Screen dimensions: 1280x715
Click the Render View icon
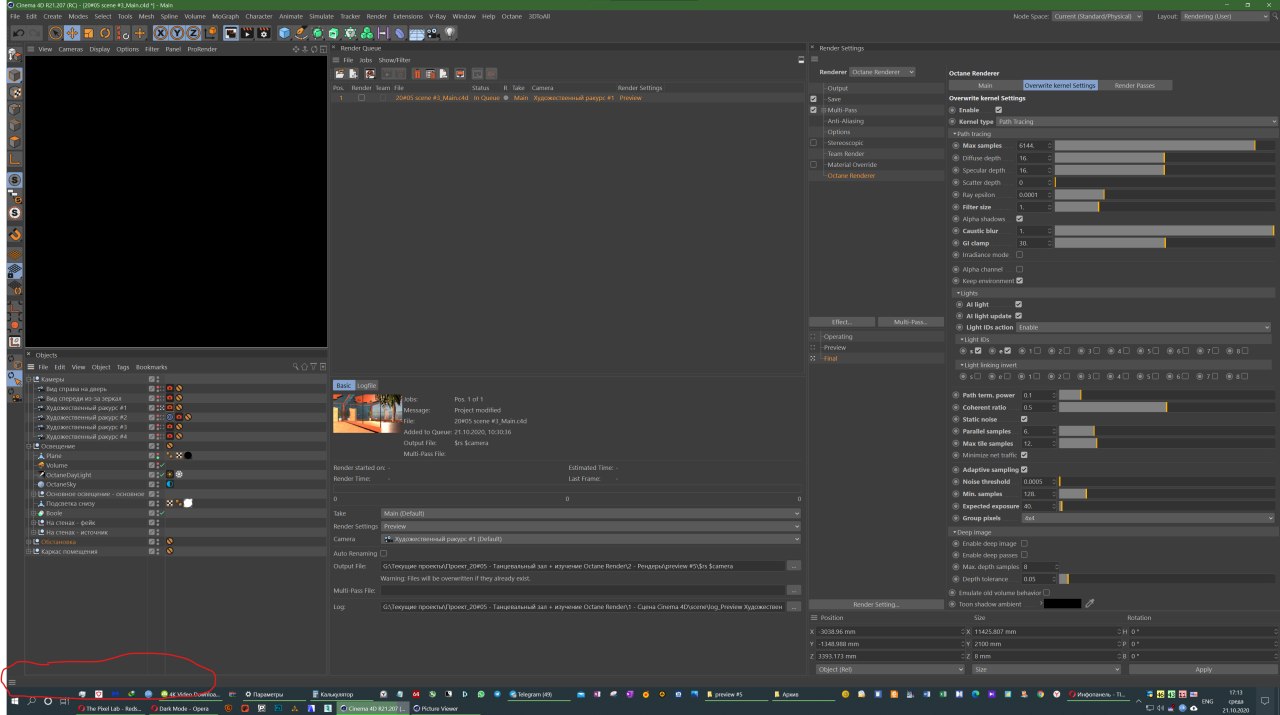pyautogui.click(x=230, y=33)
